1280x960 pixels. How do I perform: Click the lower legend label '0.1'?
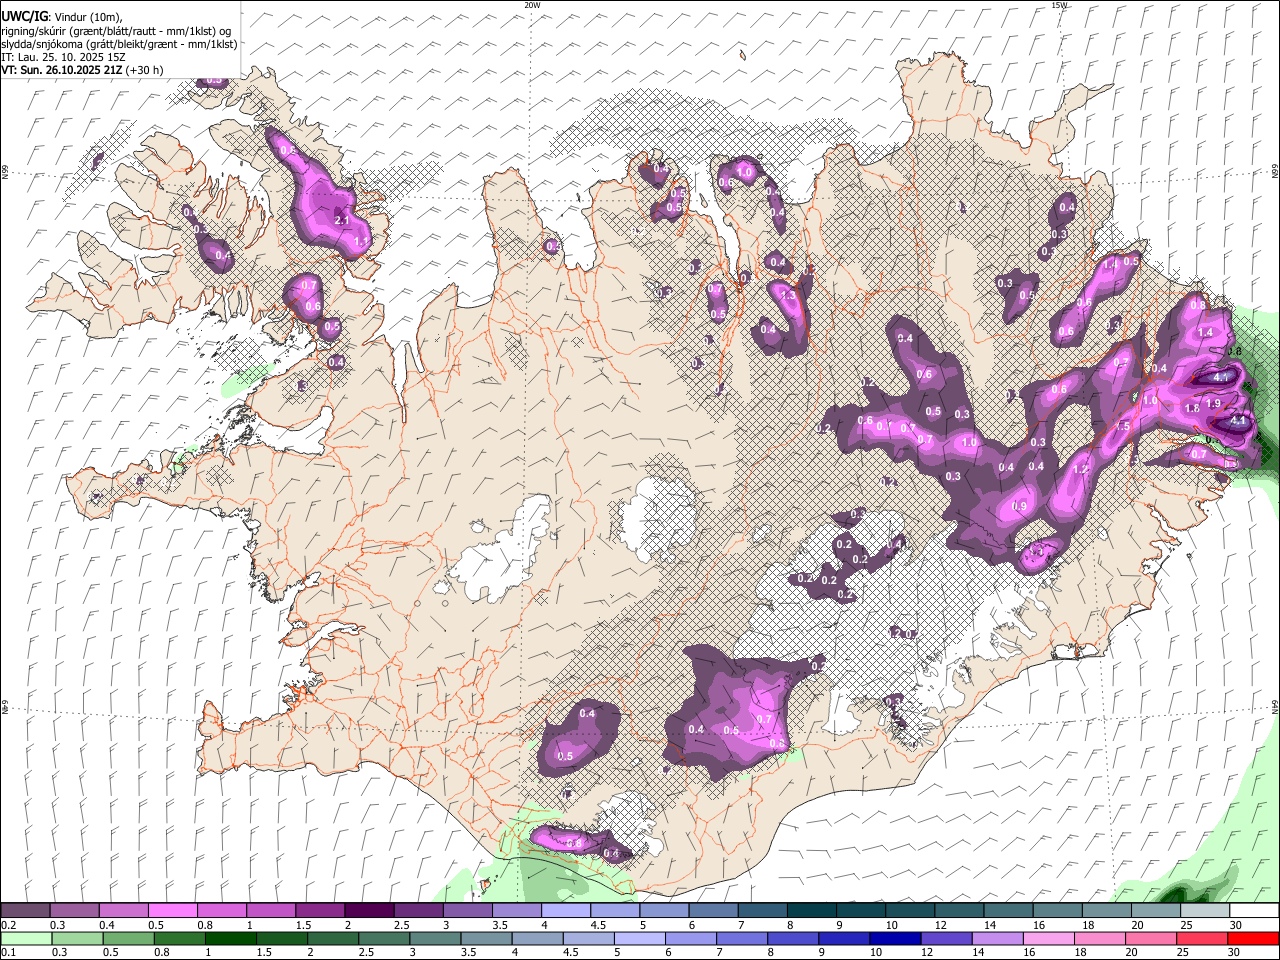pyautogui.click(x=9, y=953)
